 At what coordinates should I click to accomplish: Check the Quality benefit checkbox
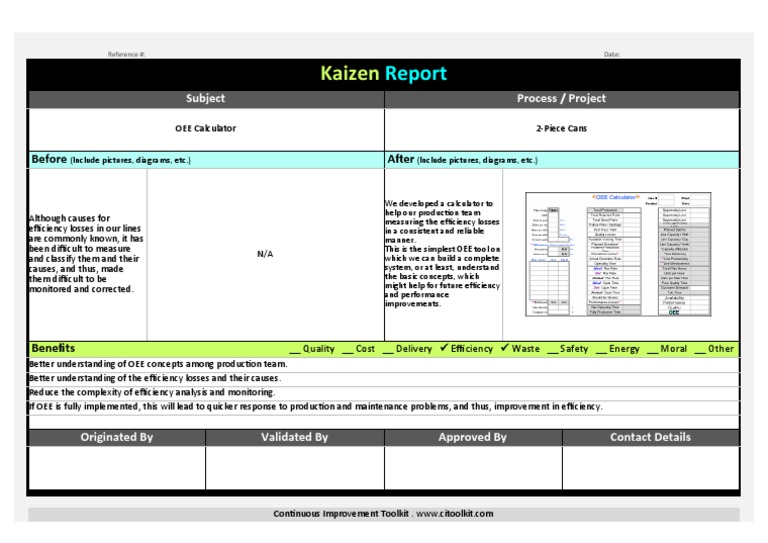(x=294, y=349)
